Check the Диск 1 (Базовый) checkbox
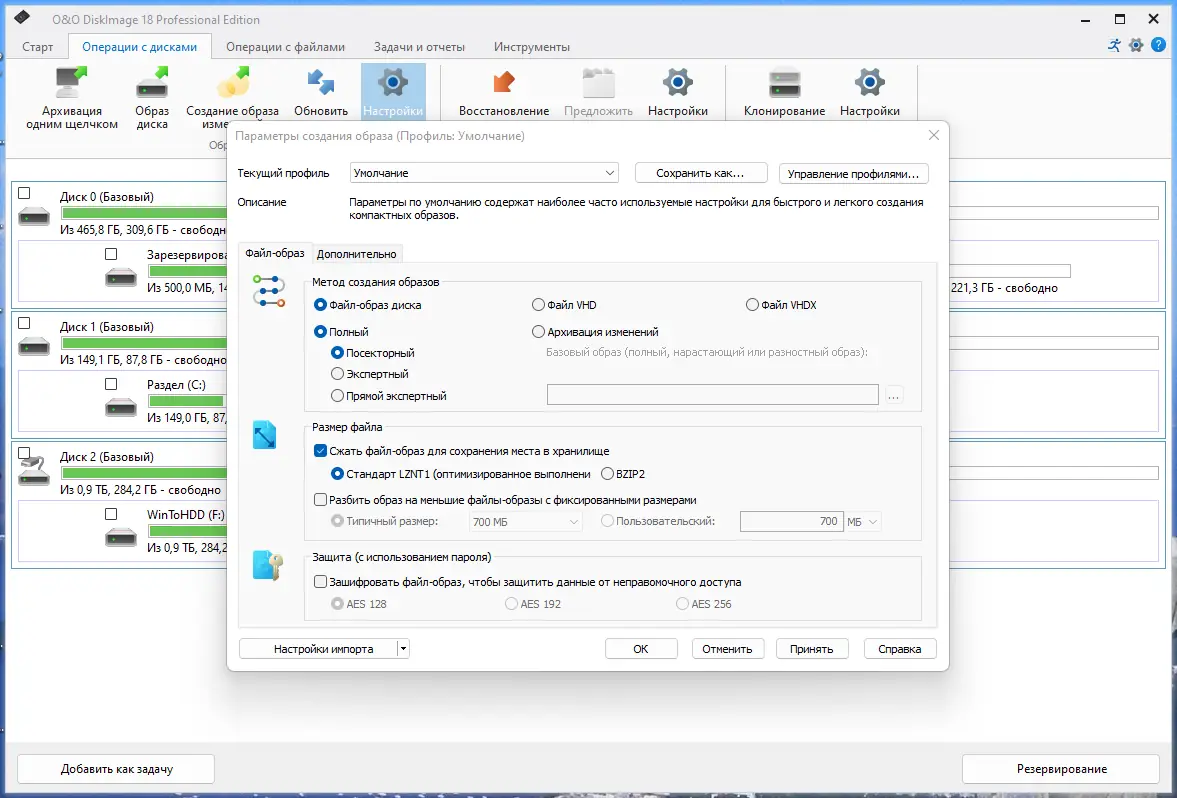This screenshot has height=798, width=1177. tap(24, 323)
